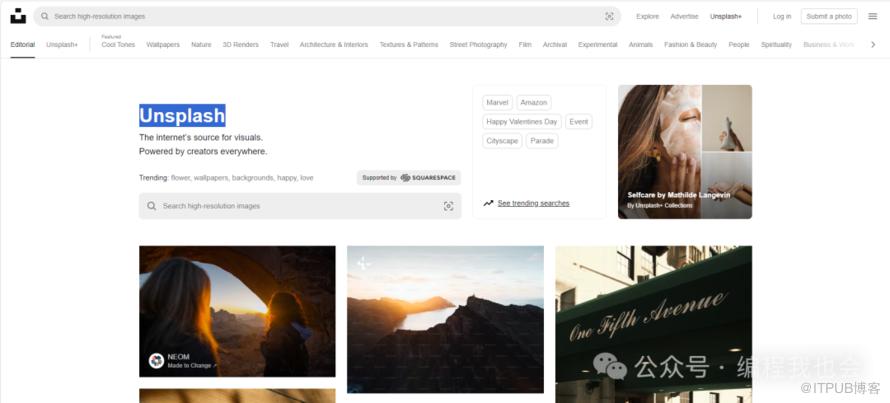Click visual search icon in hero search box
The height and width of the screenshot is (403, 890).
pos(448,206)
